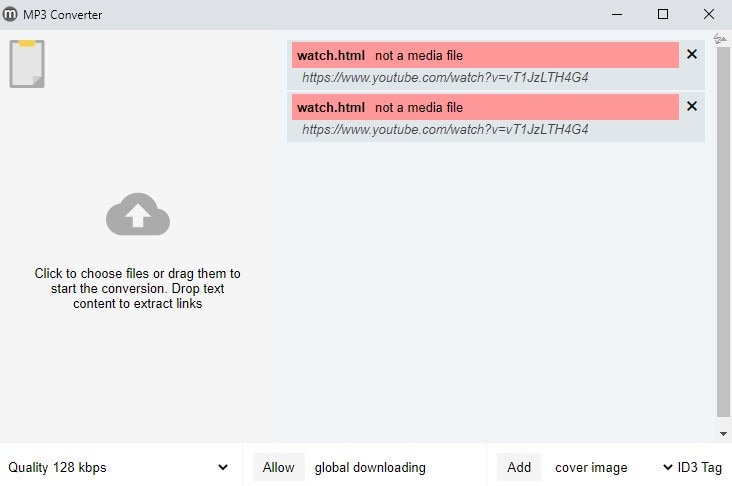Remove the lower watch.html entry with its X
The width and height of the screenshot is (732, 486).
(692, 106)
